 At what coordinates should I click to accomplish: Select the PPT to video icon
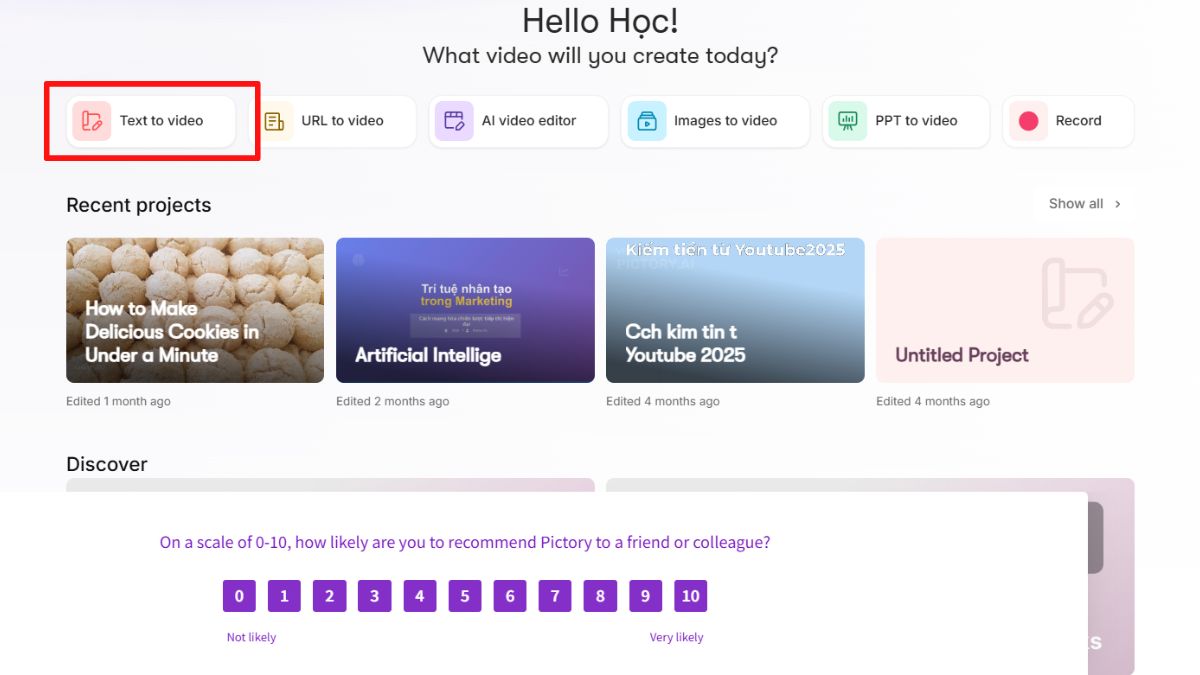(848, 121)
